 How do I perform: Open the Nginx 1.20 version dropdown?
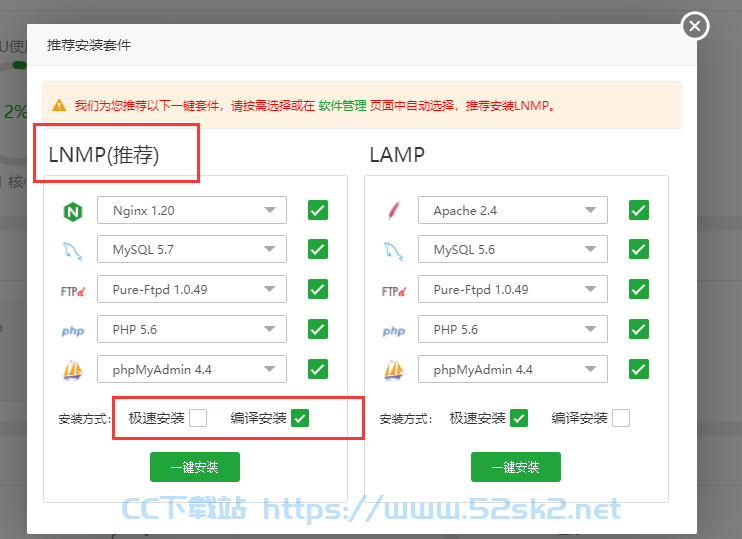point(192,210)
